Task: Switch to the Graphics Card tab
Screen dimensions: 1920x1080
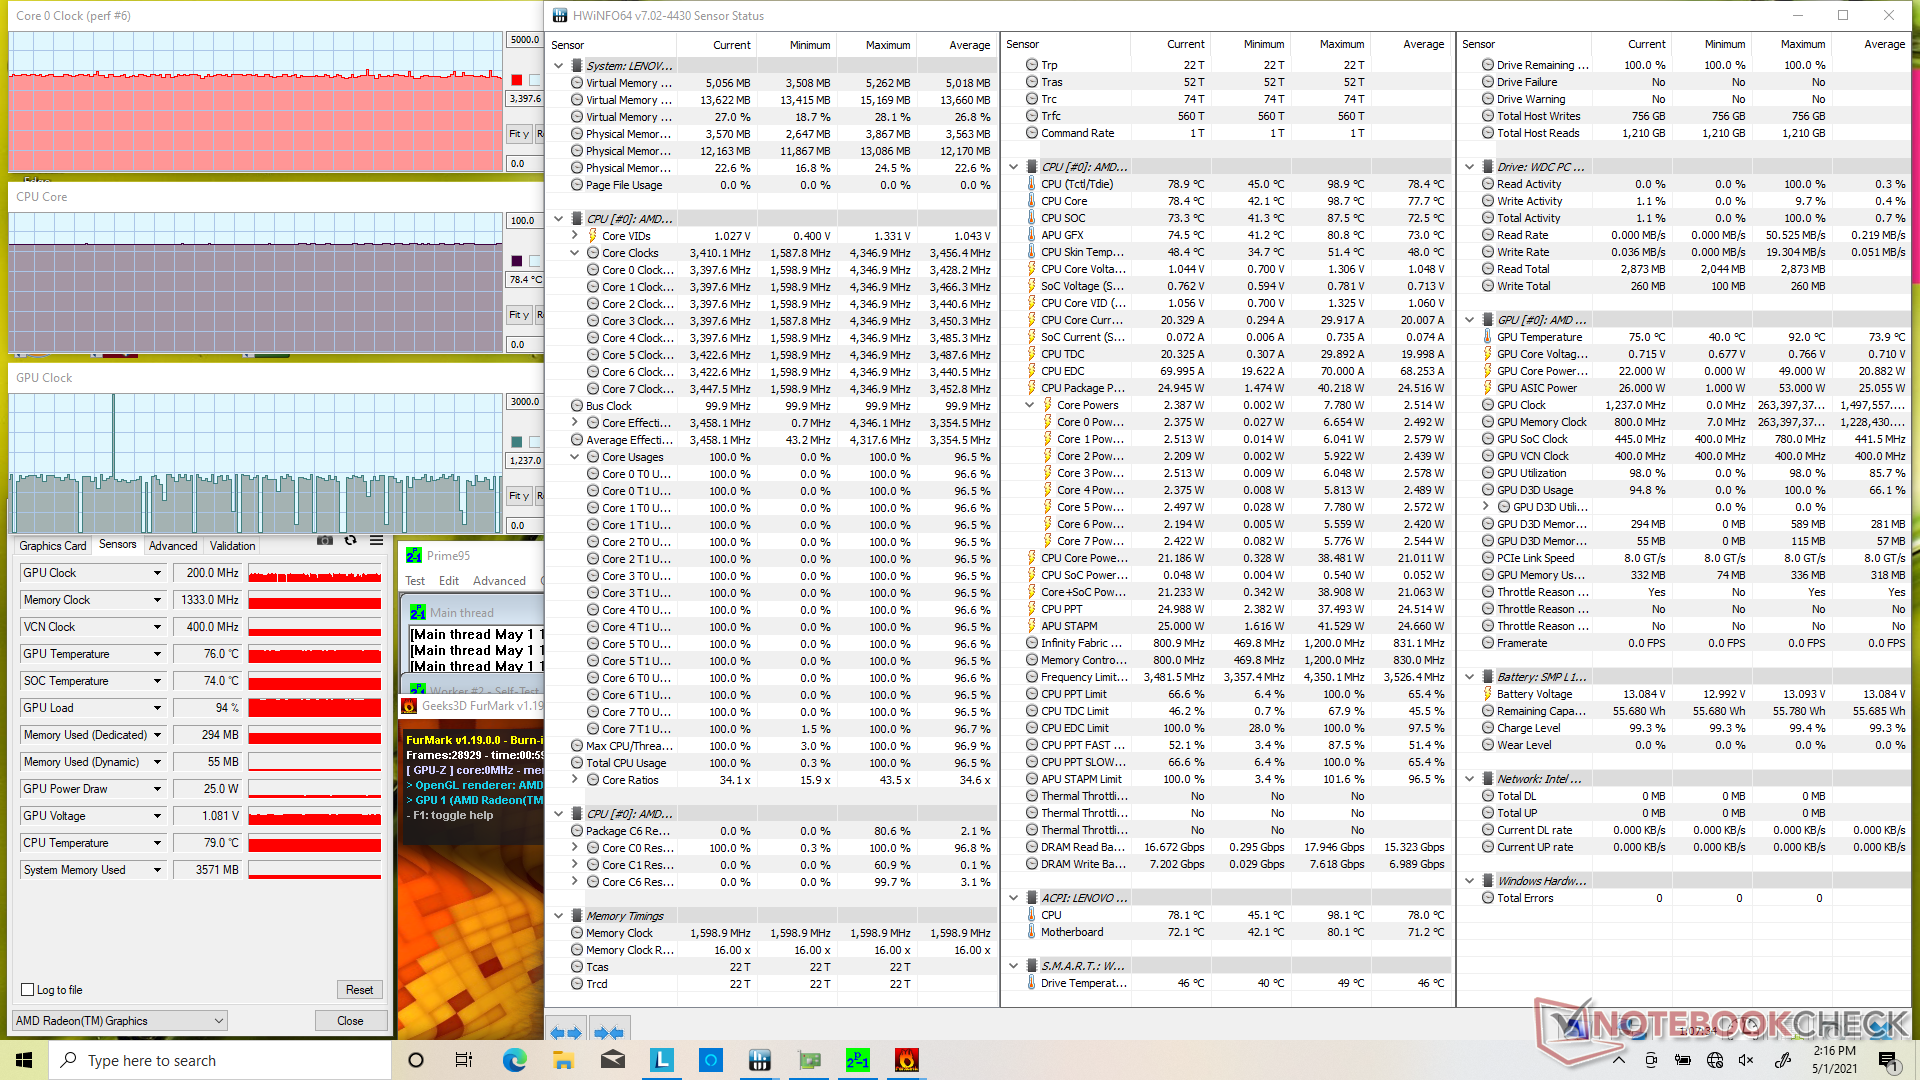Action: point(53,546)
